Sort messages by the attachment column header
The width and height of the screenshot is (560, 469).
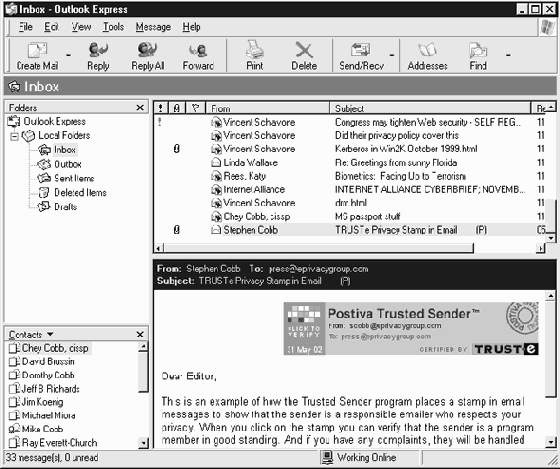[176, 108]
